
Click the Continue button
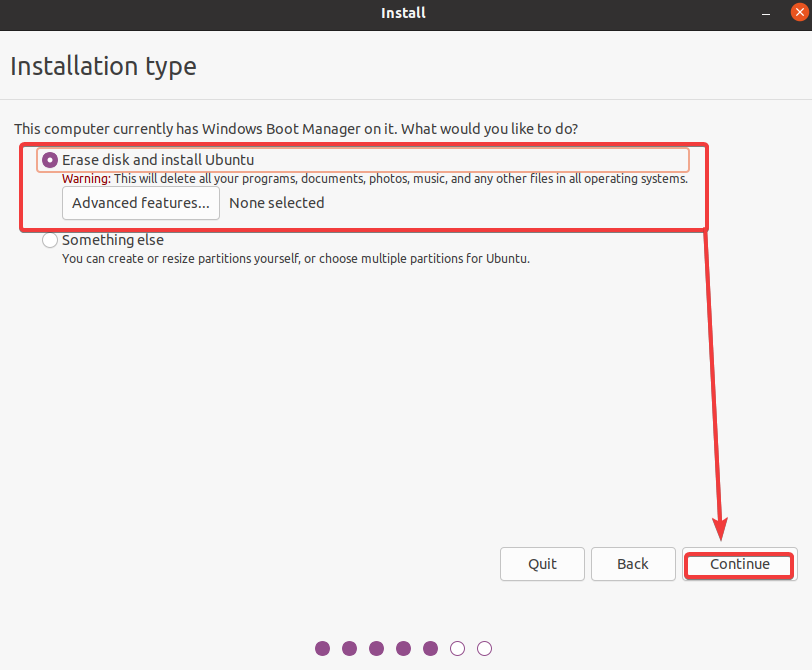[740, 564]
